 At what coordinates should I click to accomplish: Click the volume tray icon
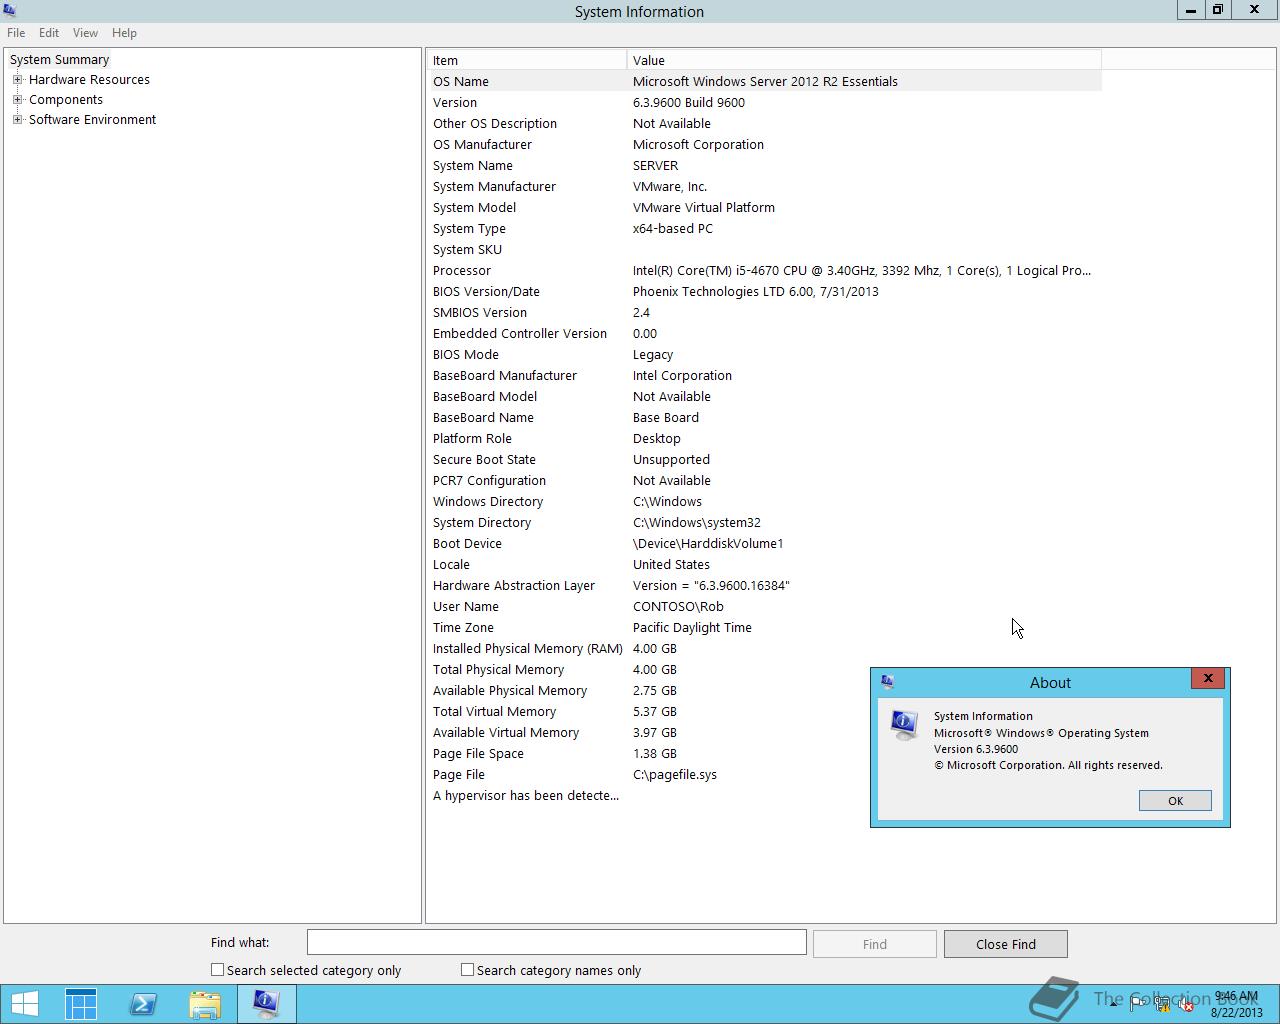(1186, 1004)
